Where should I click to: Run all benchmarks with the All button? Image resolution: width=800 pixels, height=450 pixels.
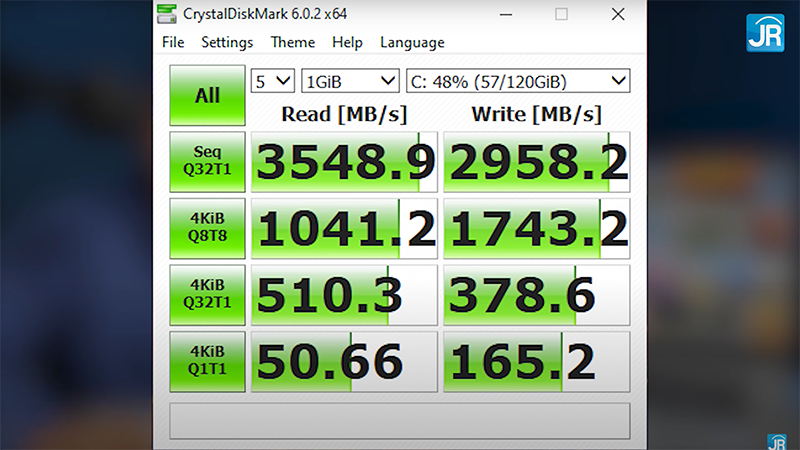point(207,96)
